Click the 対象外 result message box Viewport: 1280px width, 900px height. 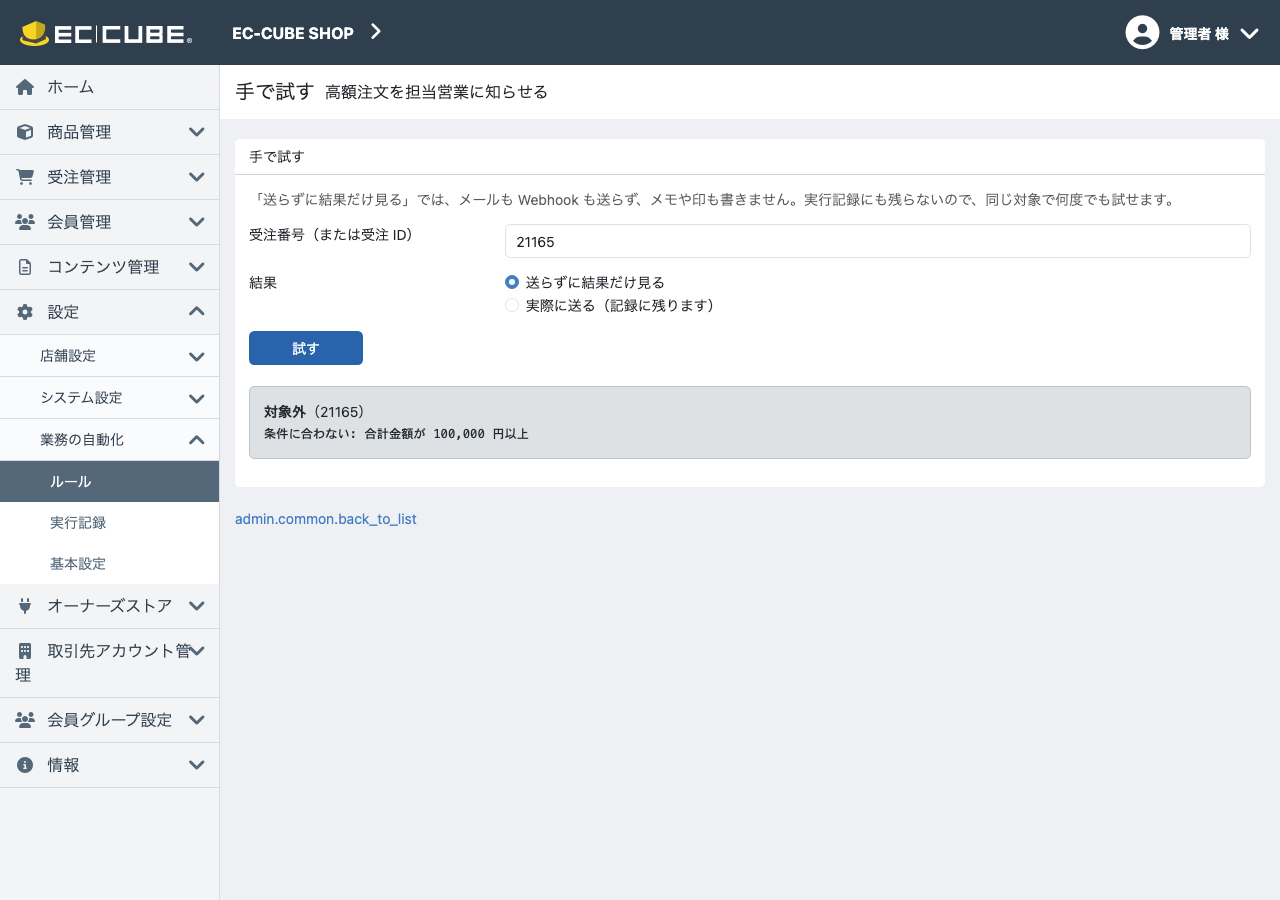point(750,423)
